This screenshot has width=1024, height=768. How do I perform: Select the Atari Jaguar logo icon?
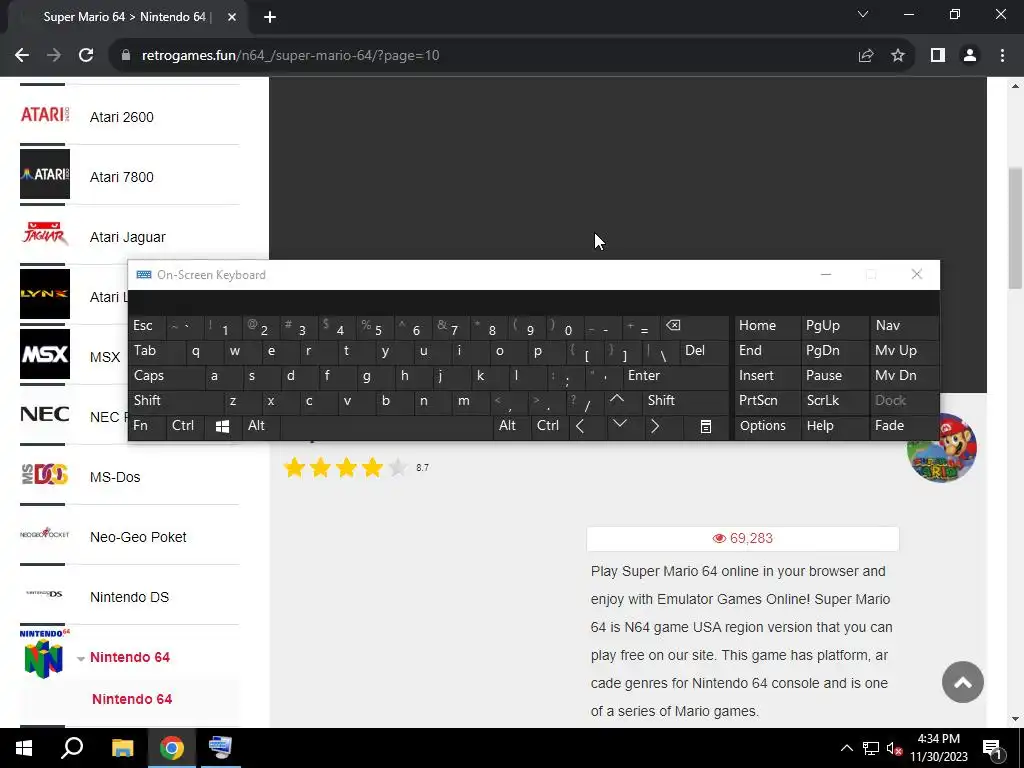[x=44, y=234]
